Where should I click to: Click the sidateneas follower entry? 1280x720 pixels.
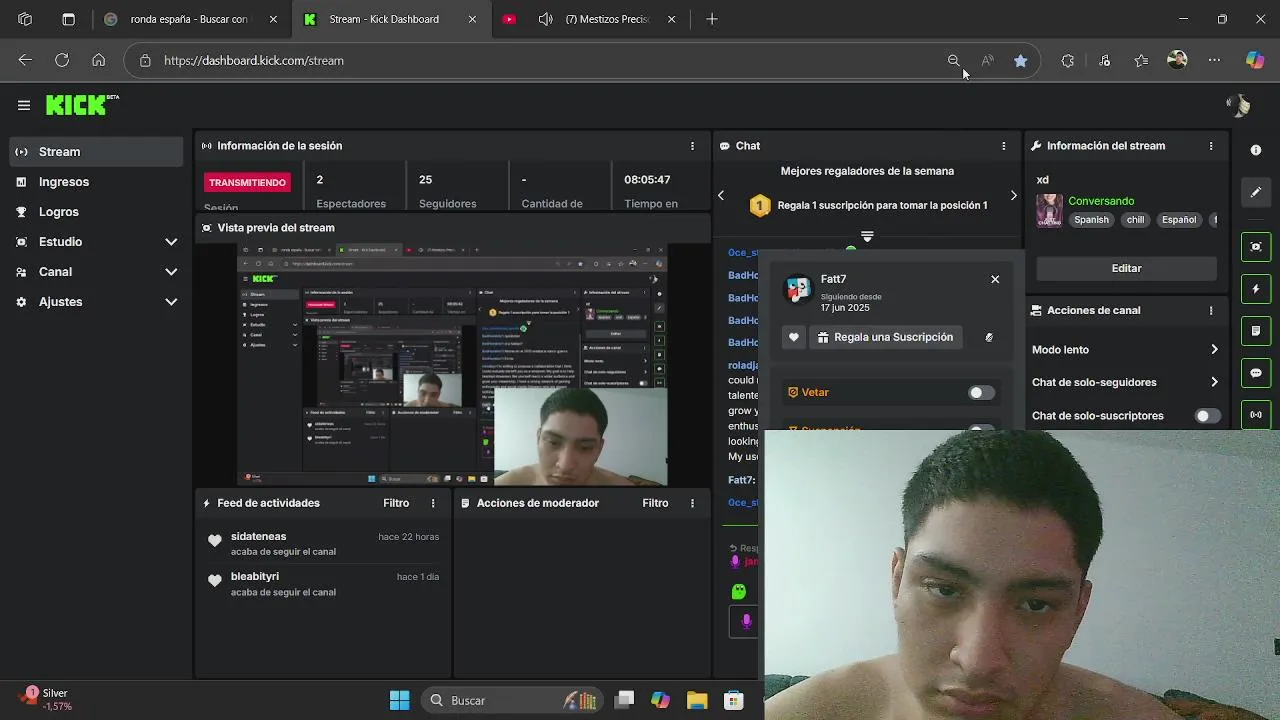[323, 544]
